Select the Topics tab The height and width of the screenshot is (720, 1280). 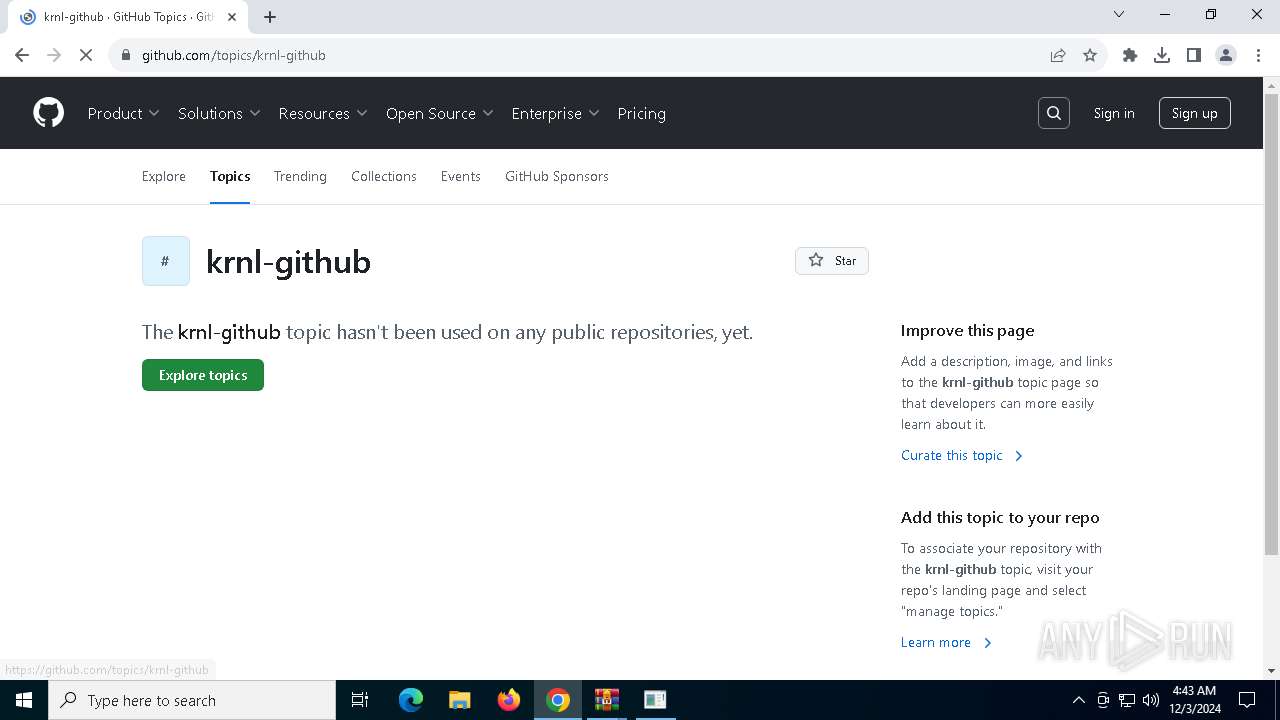tap(230, 176)
